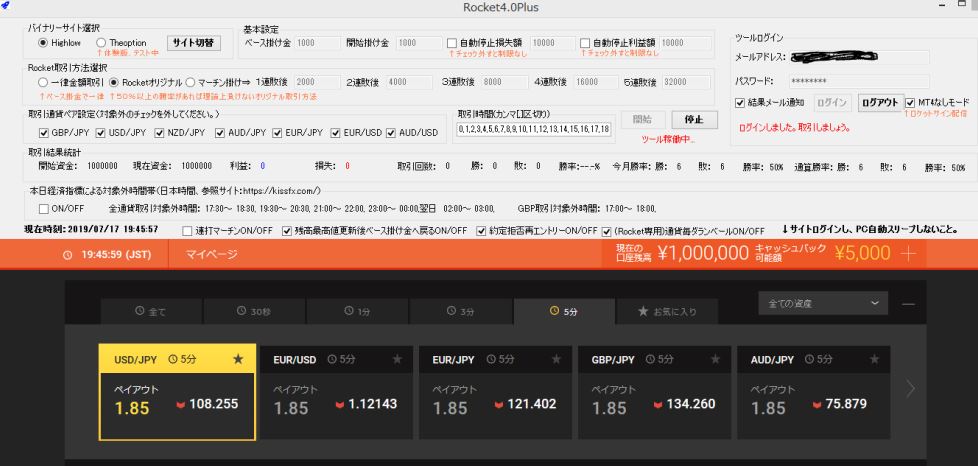Toggle 残高最高値更新後ベース掛け金へ戻る checkbox
The height and width of the screenshot is (466, 978).
(x=287, y=231)
